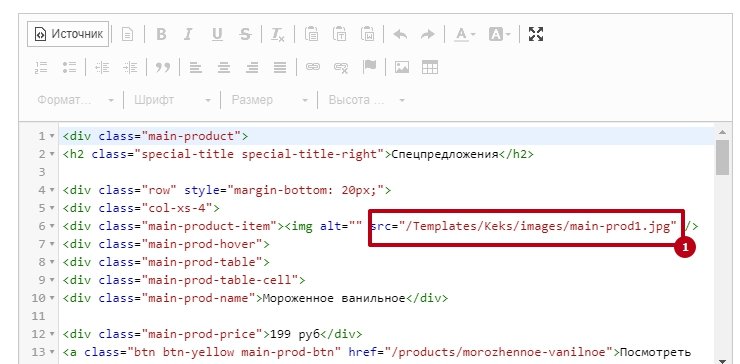Viewport: 740px width, 364px height.
Task: Click the Insert Image icon
Action: [x=402, y=68]
